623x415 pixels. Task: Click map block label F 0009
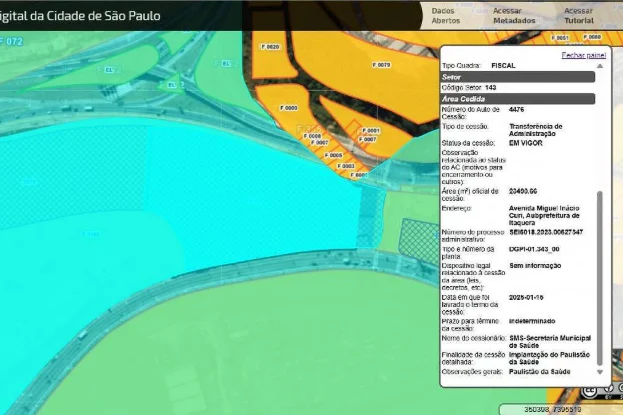tap(289, 108)
